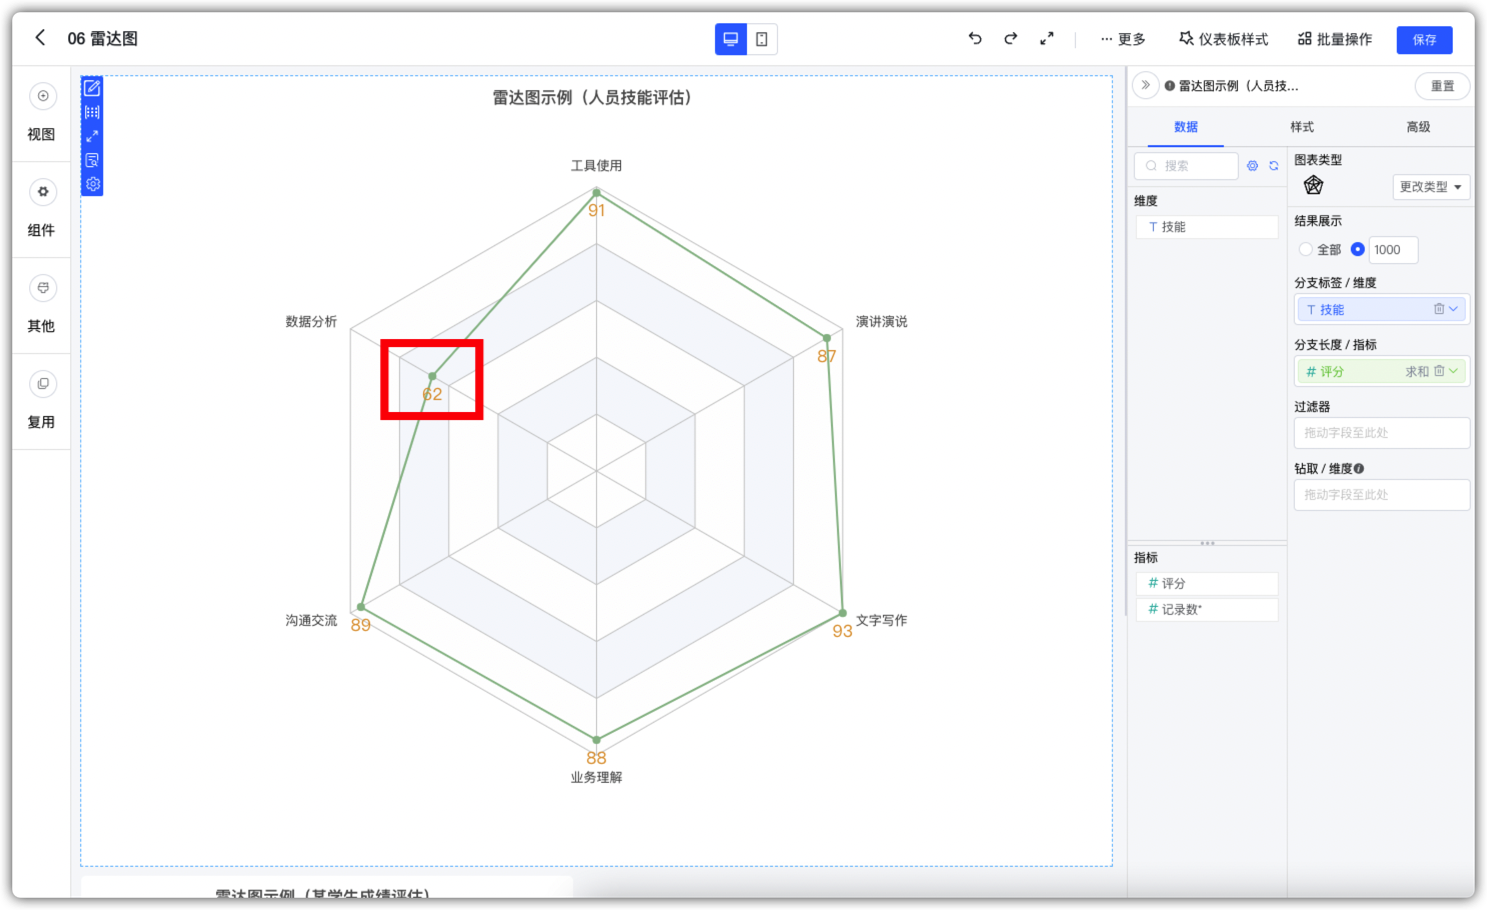Viewport: 1487px width, 910px height.
Task: Open the 更改类型 dropdown
Action: coord(1430,187)
